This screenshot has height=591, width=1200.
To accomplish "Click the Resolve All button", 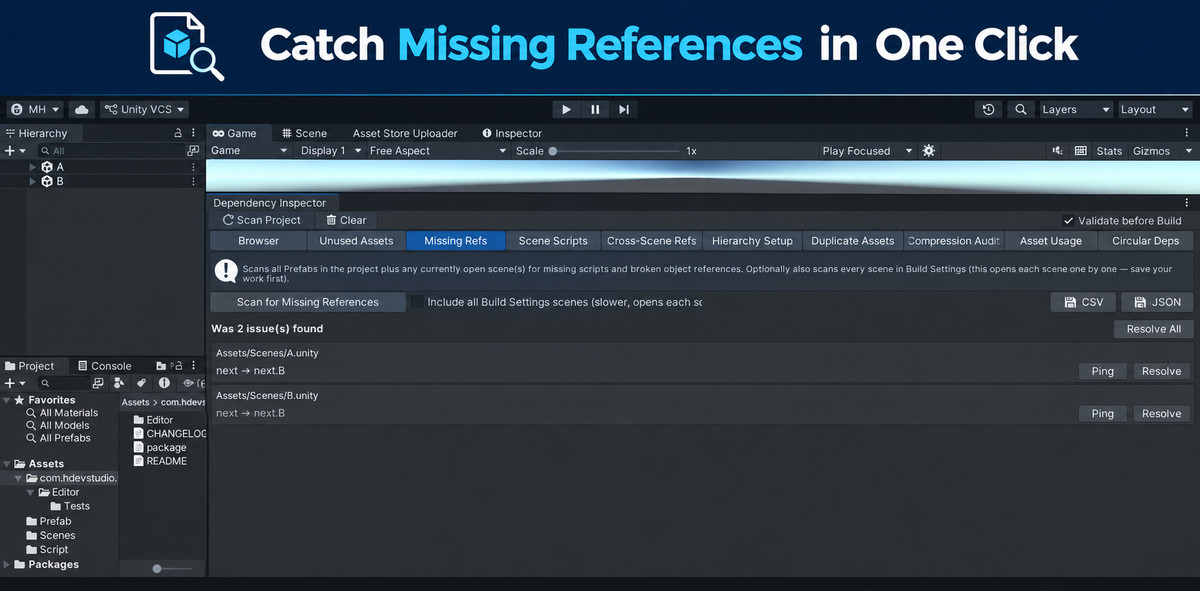I will pos(1153,329).
